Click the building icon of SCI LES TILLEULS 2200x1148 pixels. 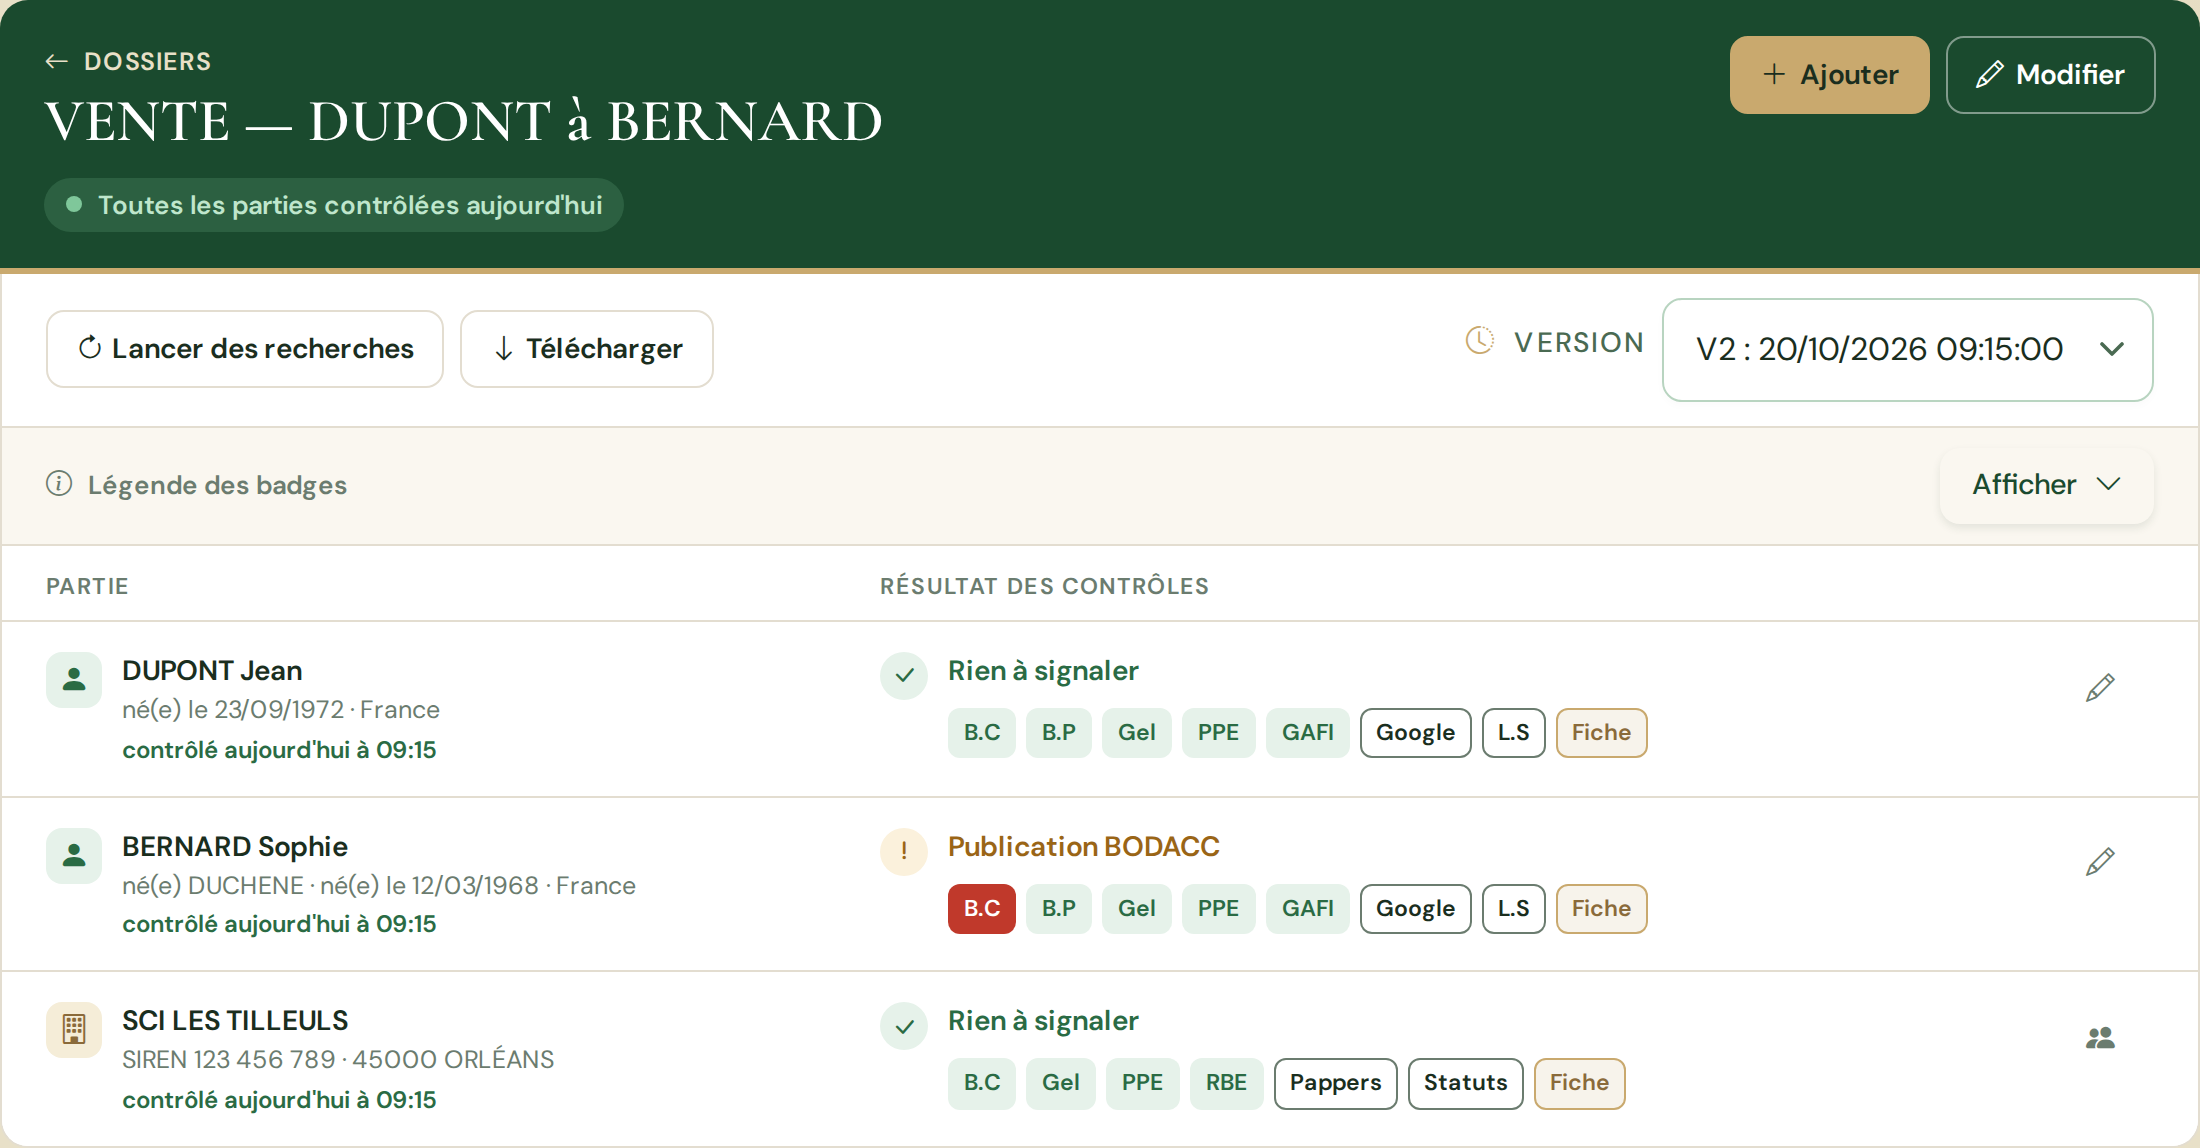pyautogui.click(x=74, y=1029)
